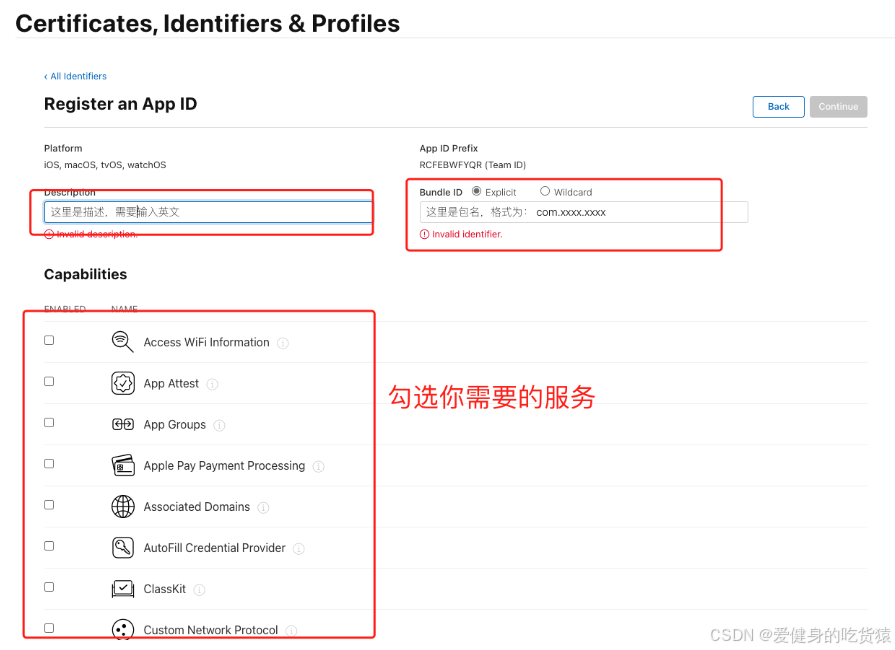
Task: Enable Access WiFi Information checkbox
Action: click(49, 340)
